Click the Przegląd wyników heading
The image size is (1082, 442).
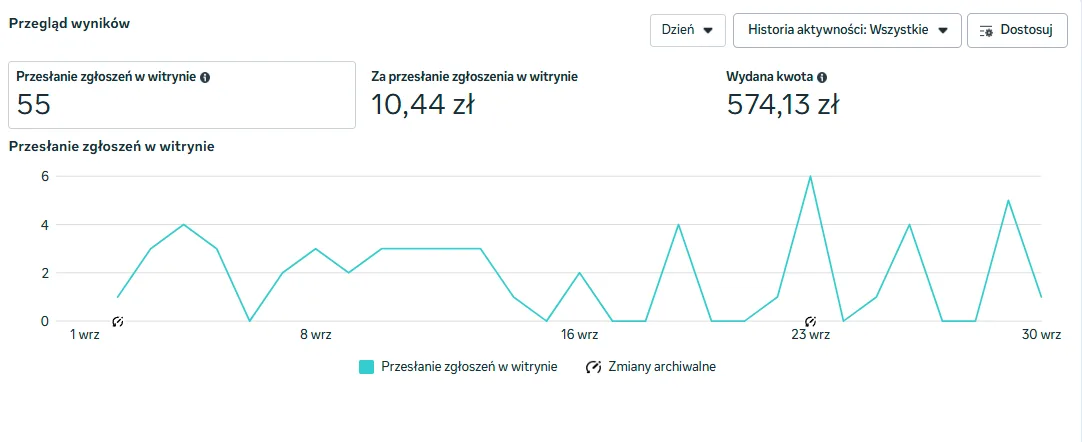tap(69, 23)
